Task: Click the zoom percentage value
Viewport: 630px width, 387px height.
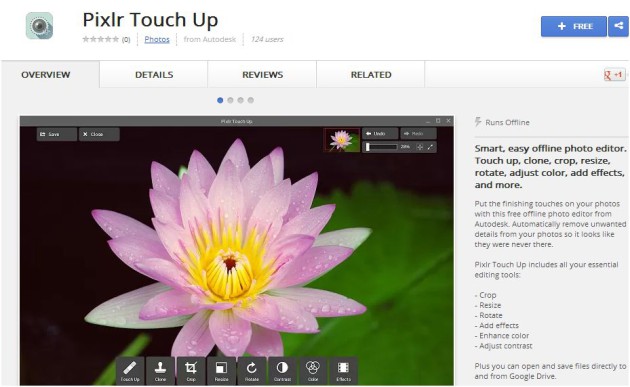Action: pyautogui.click(x=405, y=147)
